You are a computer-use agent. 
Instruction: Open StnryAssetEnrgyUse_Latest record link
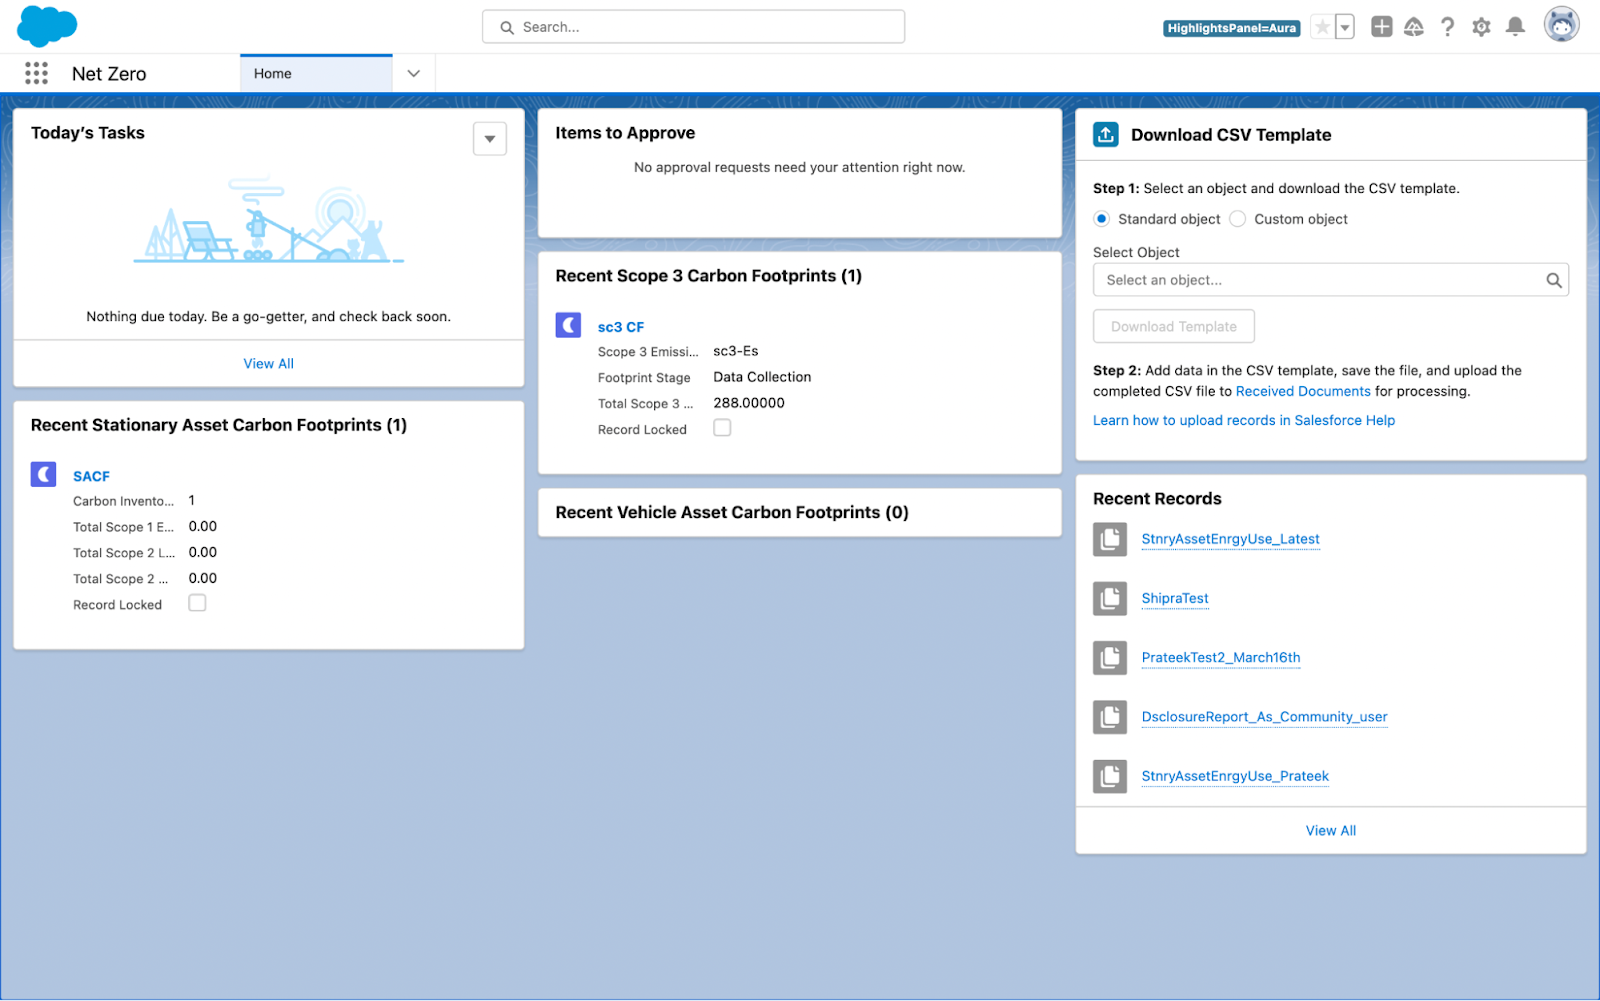(1231, 540)
